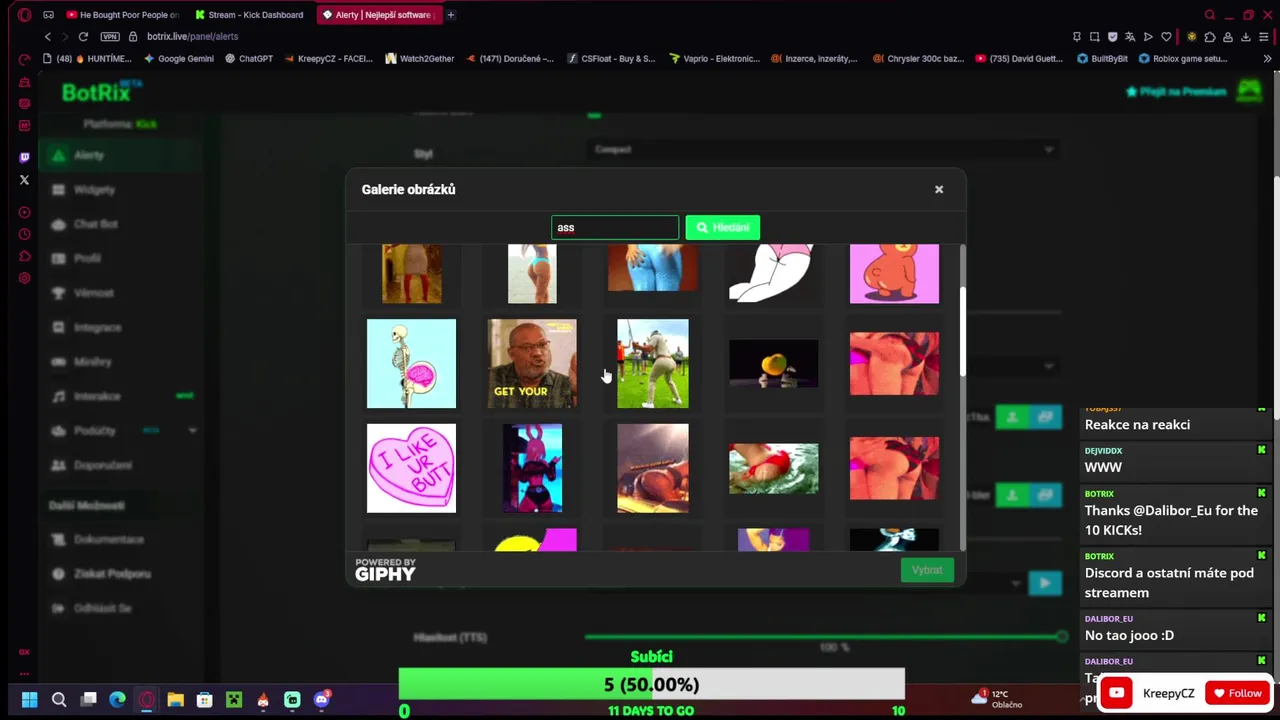Screen dimensions: 1280x720
Task: Click the Opera GX taskbar icon
Action: point(146,700)
